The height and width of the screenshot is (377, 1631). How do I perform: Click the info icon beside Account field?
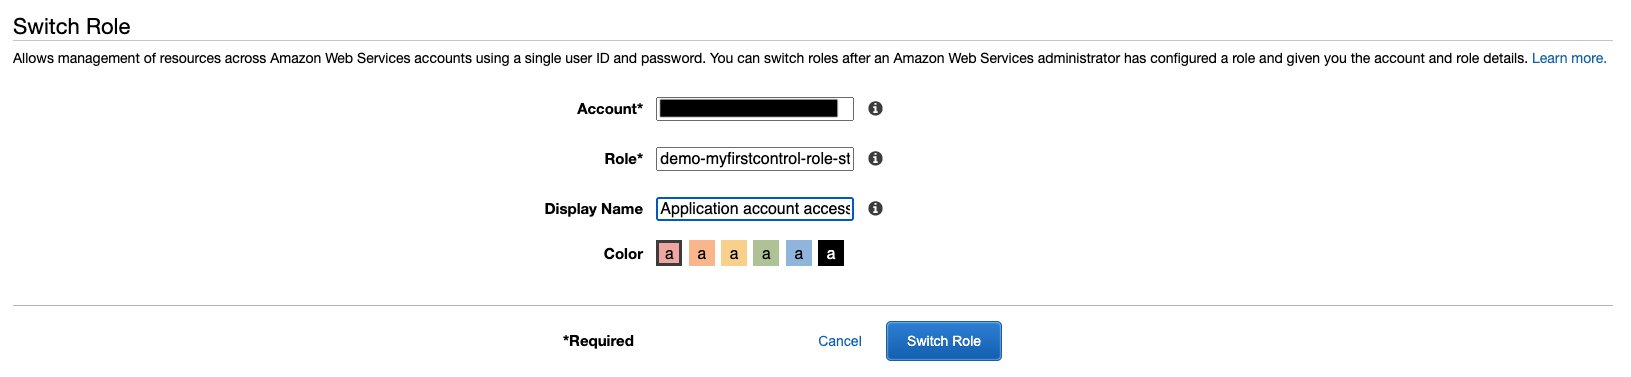[875, 108]
